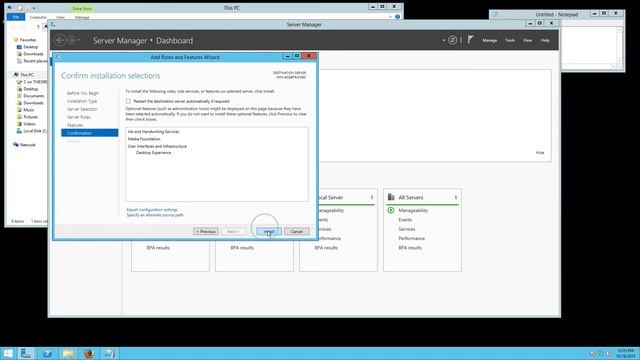Open Export configuration settings link
The width and height of the screenshot is (640, 360).
[x=152, y=210]
